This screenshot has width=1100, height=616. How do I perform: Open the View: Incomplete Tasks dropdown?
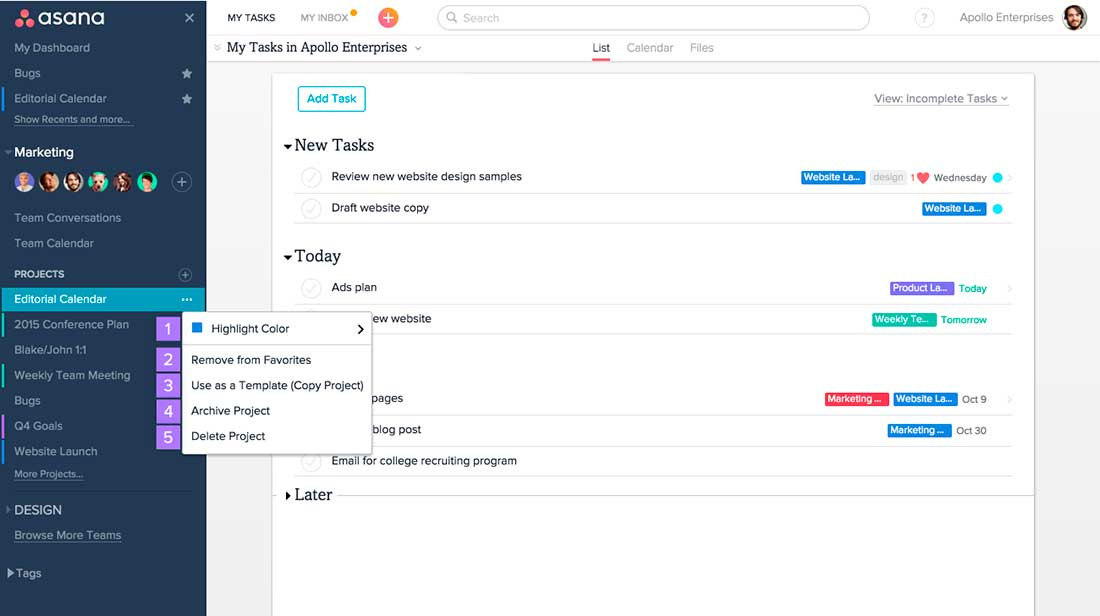(x=940, y=99)
